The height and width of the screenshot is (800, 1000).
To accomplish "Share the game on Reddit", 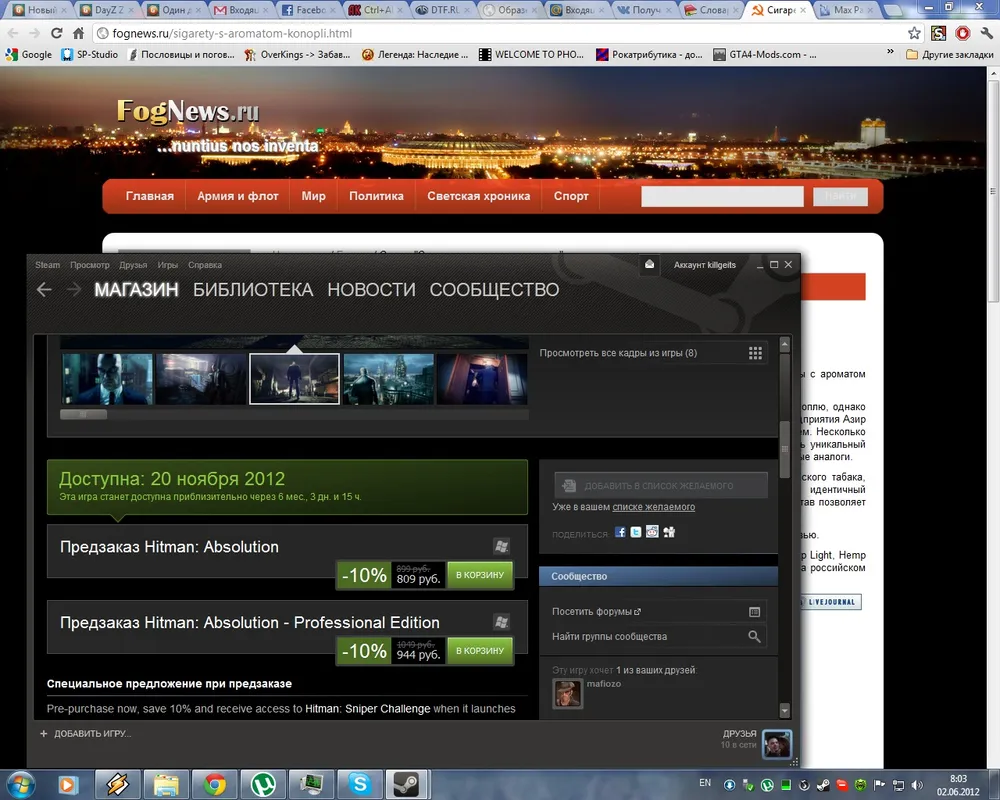I will tap(652, 532).
